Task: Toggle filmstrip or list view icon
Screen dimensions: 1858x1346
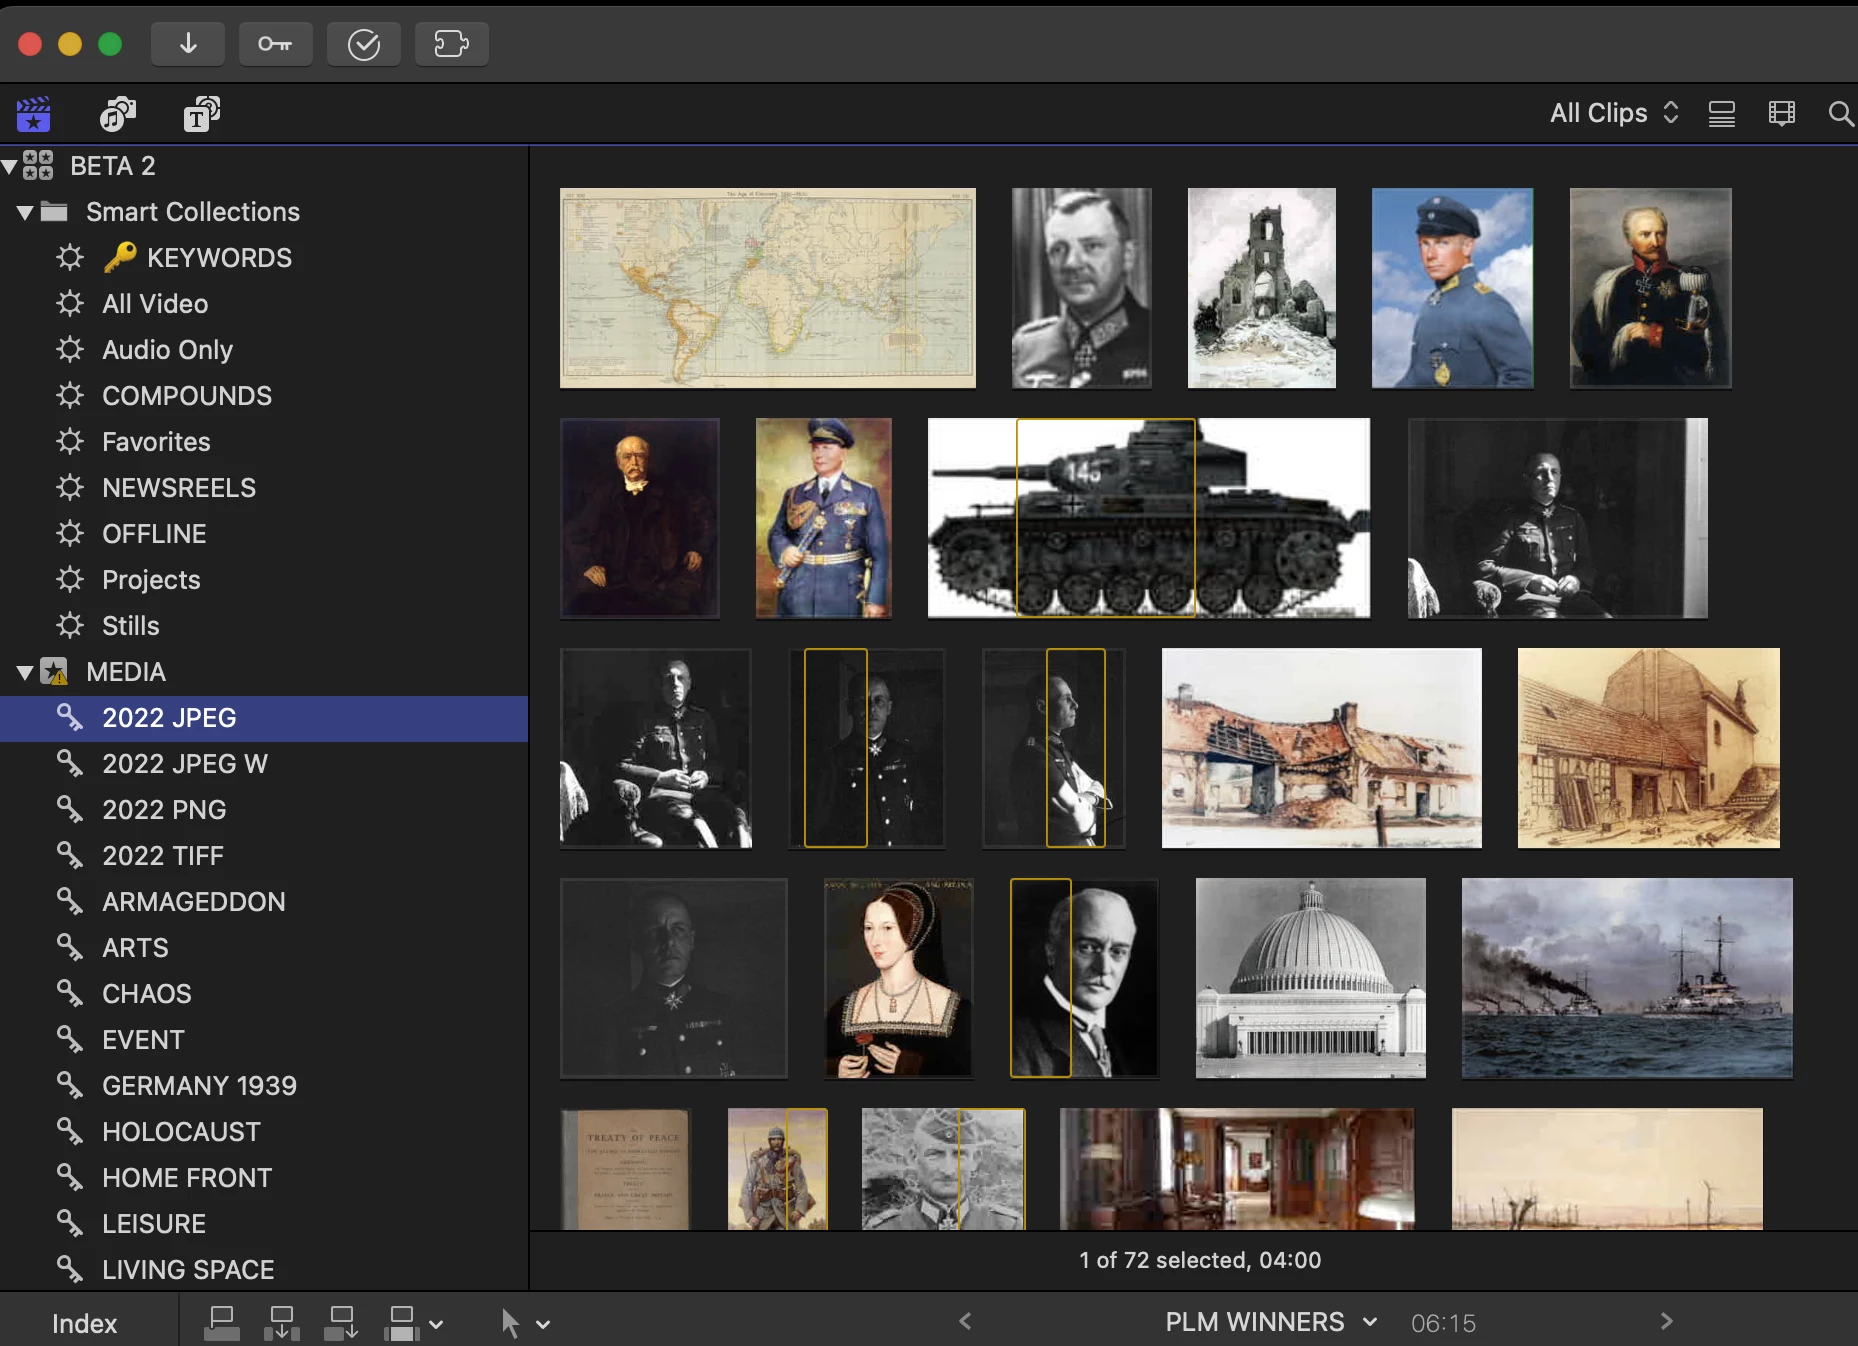Action: point(1722,114)
